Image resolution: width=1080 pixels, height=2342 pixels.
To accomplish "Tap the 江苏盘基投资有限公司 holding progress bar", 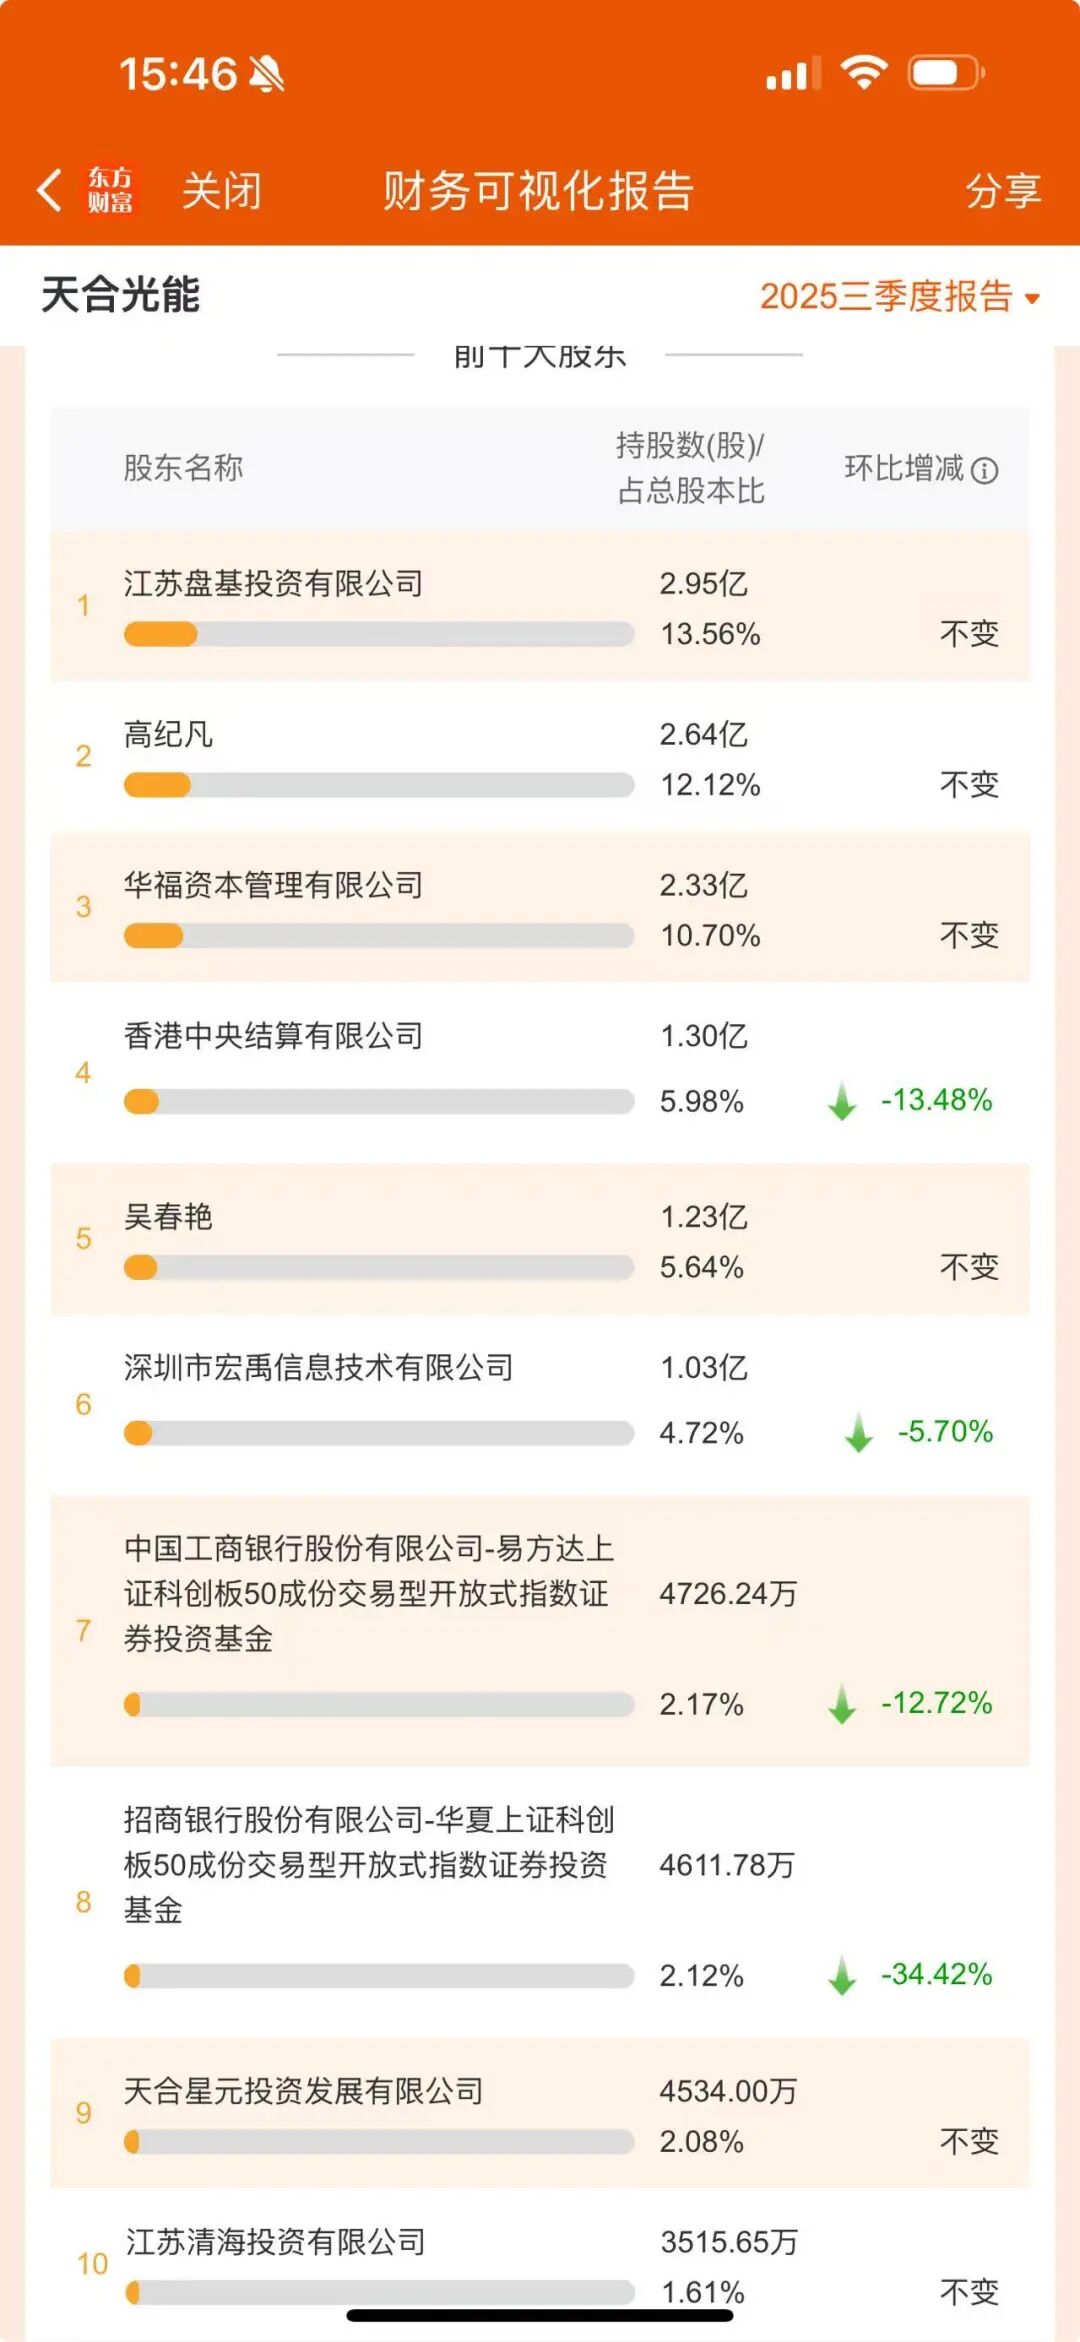I will [x=378, y=634].
